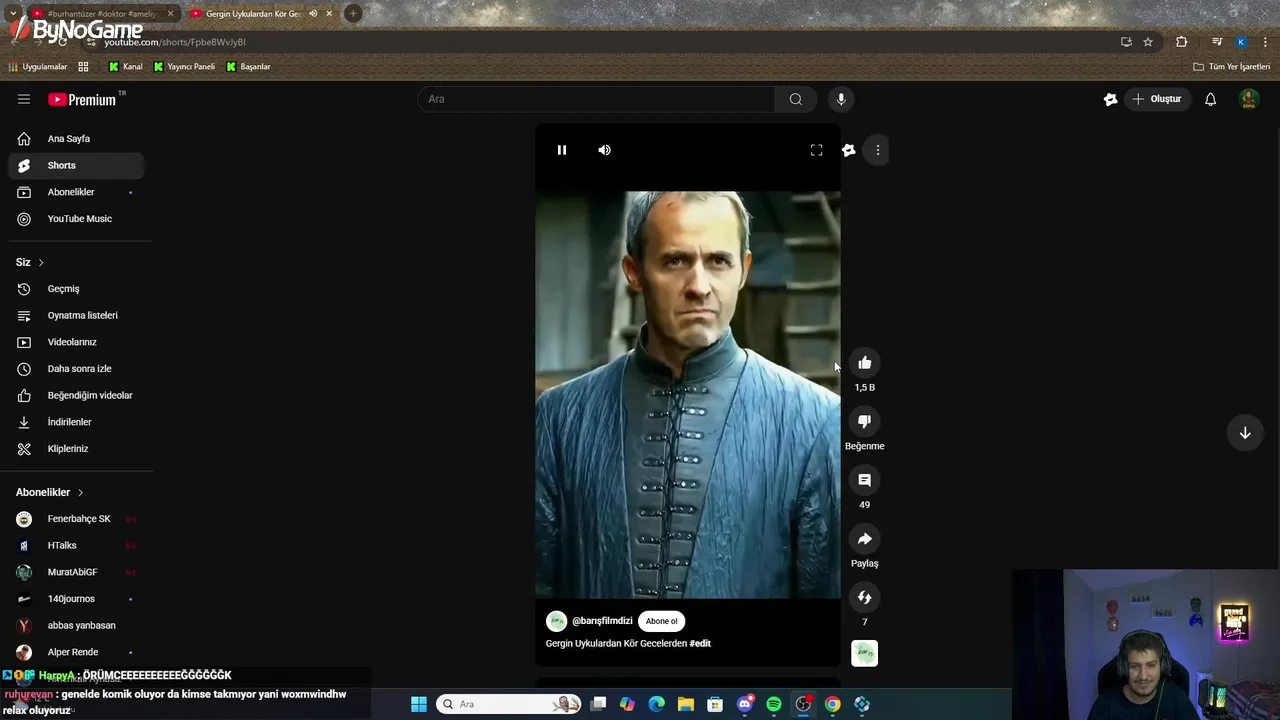Viewport: 1280px width, 720px height.
Task: Open Tüm Yer İşaretleri folder
Action: point(1231,67)
